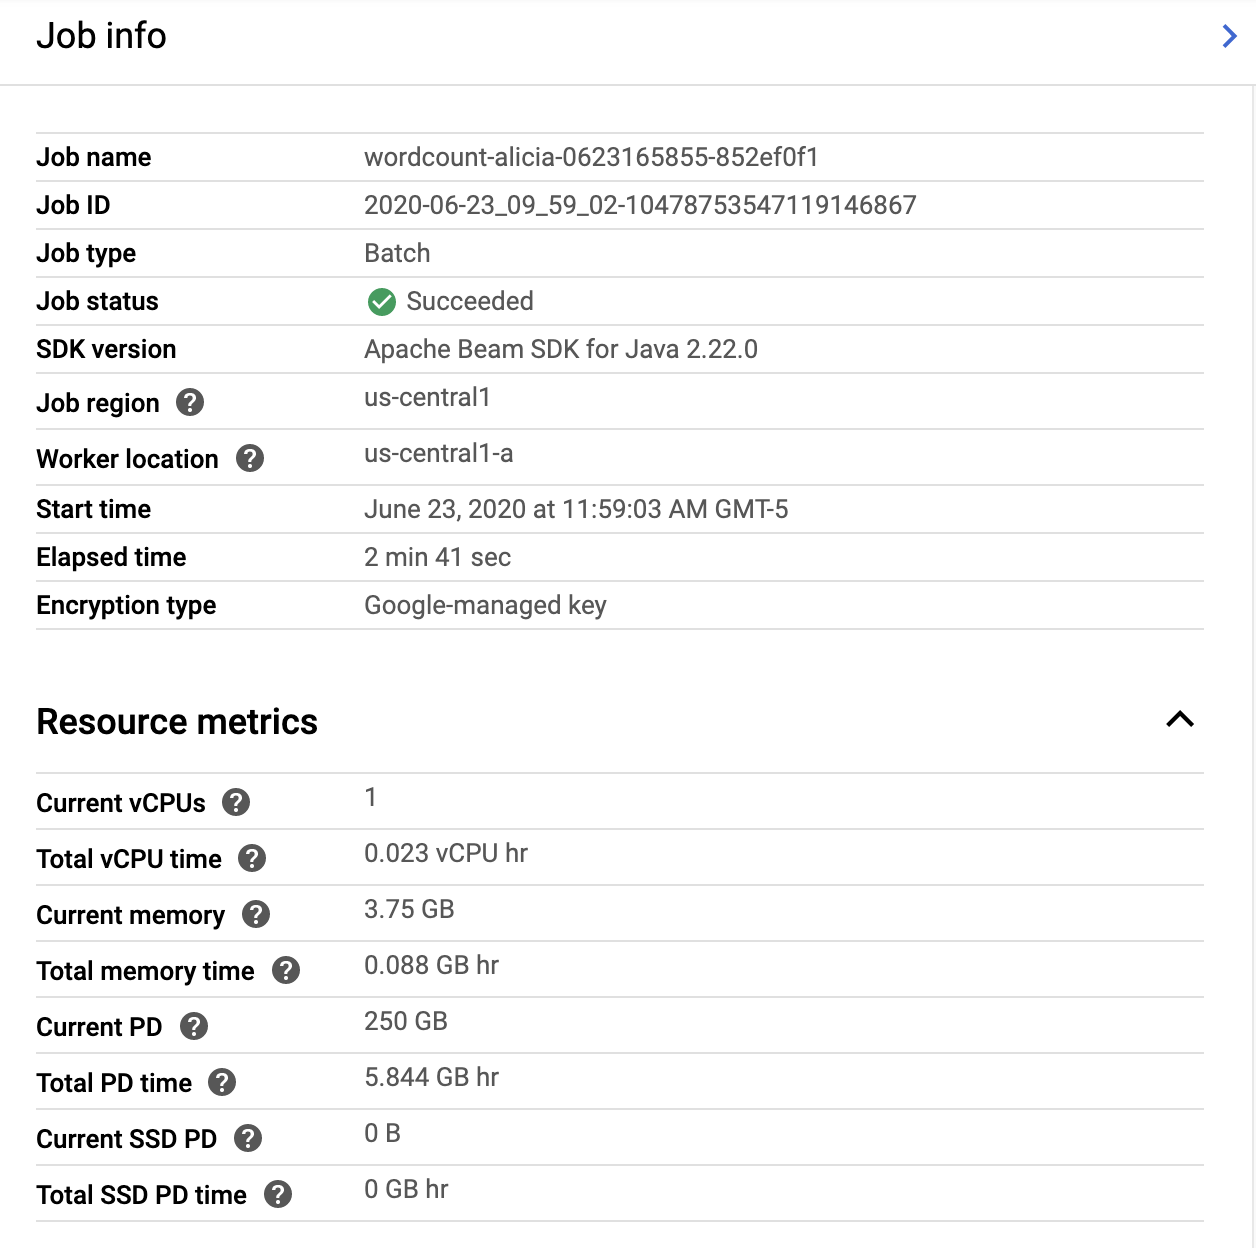
Task: Collapse Job info panel with blue chevron
Action: point(1229,37)
